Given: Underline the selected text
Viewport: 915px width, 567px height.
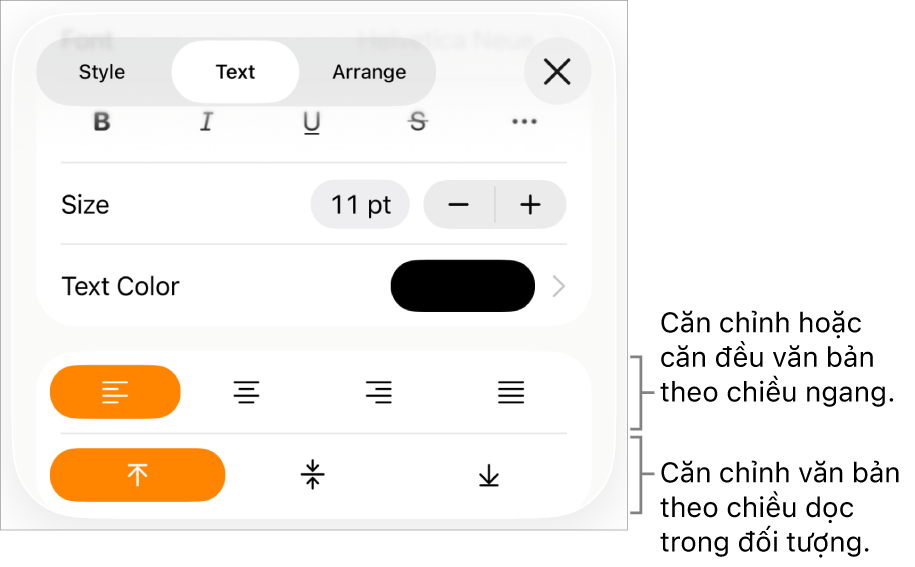Looking at the screenshot, I should [x=312, y=122].
